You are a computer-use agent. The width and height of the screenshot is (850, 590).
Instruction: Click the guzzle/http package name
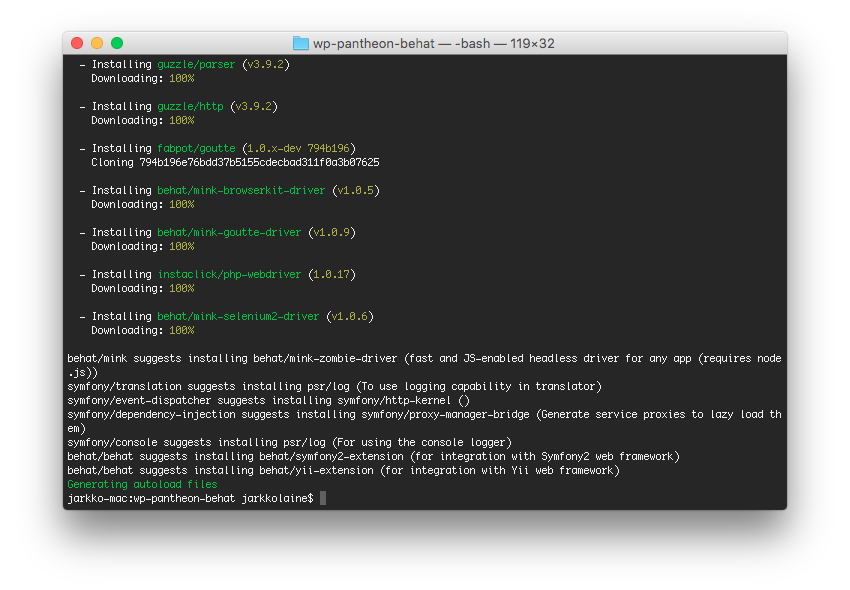[x=190, y=106]
